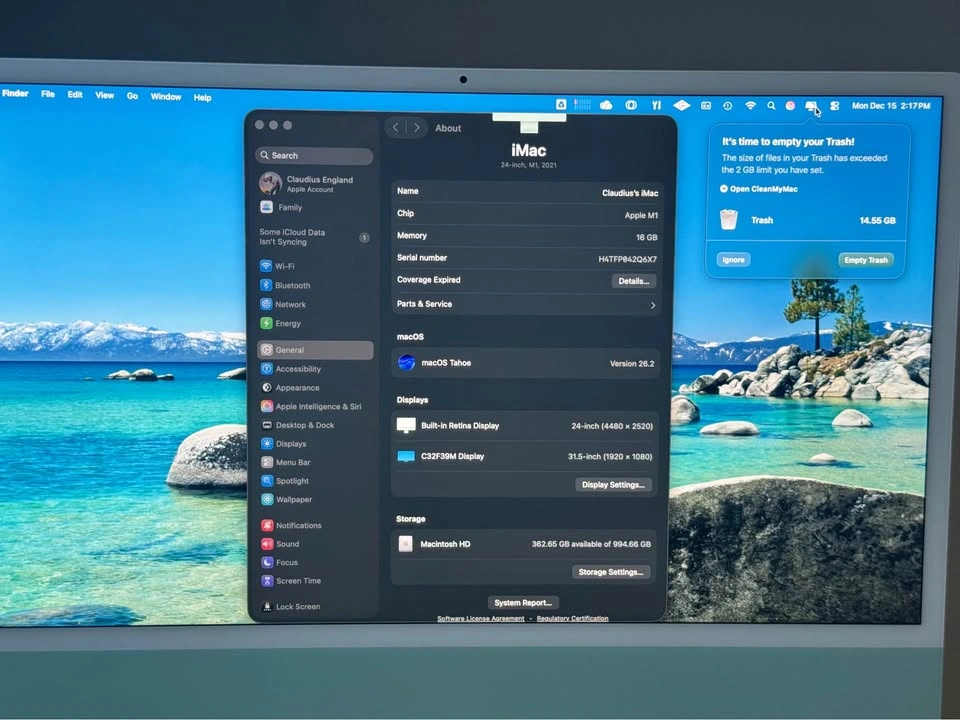Open the Window menu
Image resolution: width=960 pixels, height=720 pixels.
click(x=166, y=96)
